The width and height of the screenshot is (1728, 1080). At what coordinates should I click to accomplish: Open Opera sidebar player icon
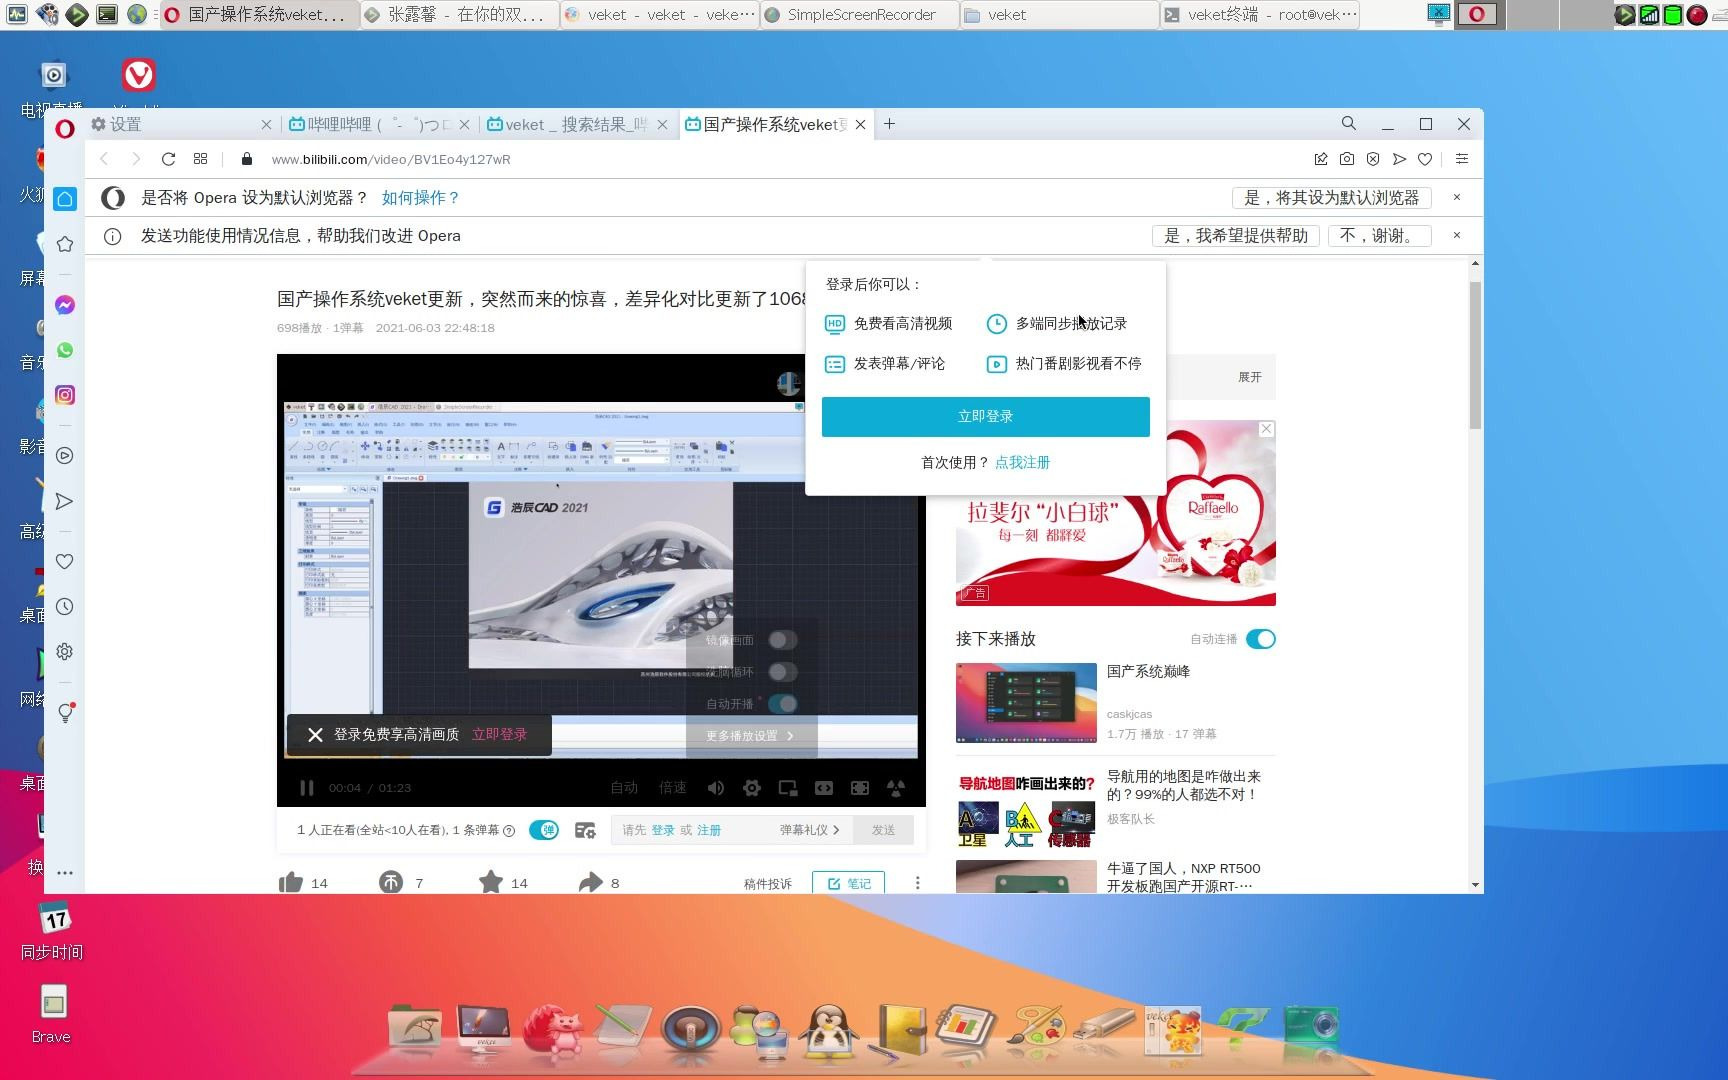(65, 456)
